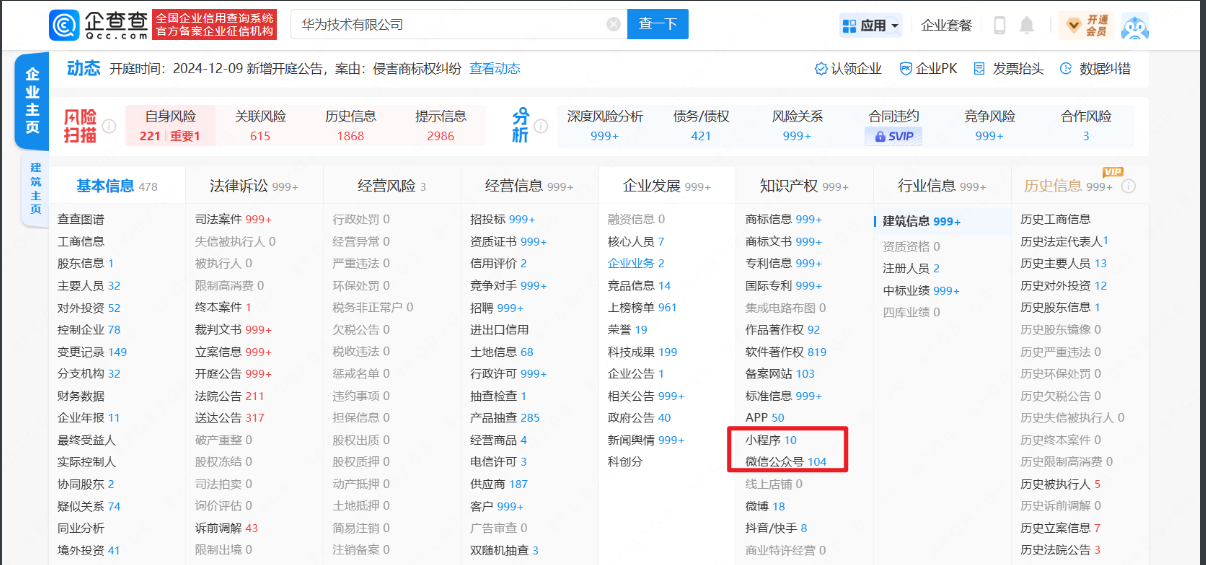Click the info icon beside 分析
1206x565 pixels.
(x=541, y=126)
